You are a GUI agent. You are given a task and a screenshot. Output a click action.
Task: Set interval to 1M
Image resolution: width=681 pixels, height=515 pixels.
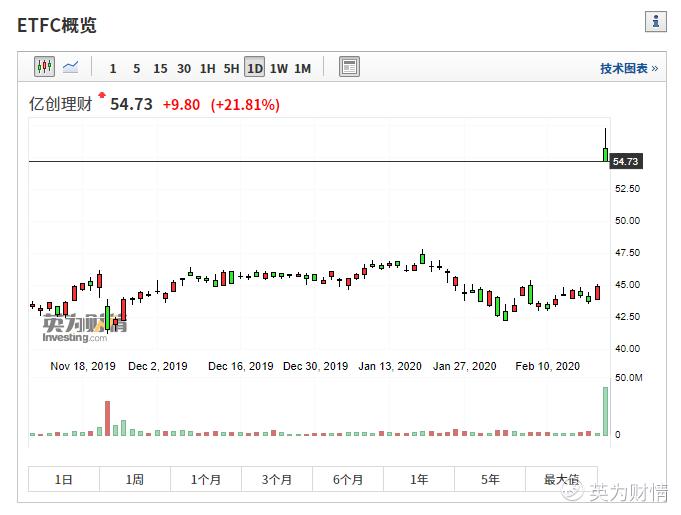(303, 69)
